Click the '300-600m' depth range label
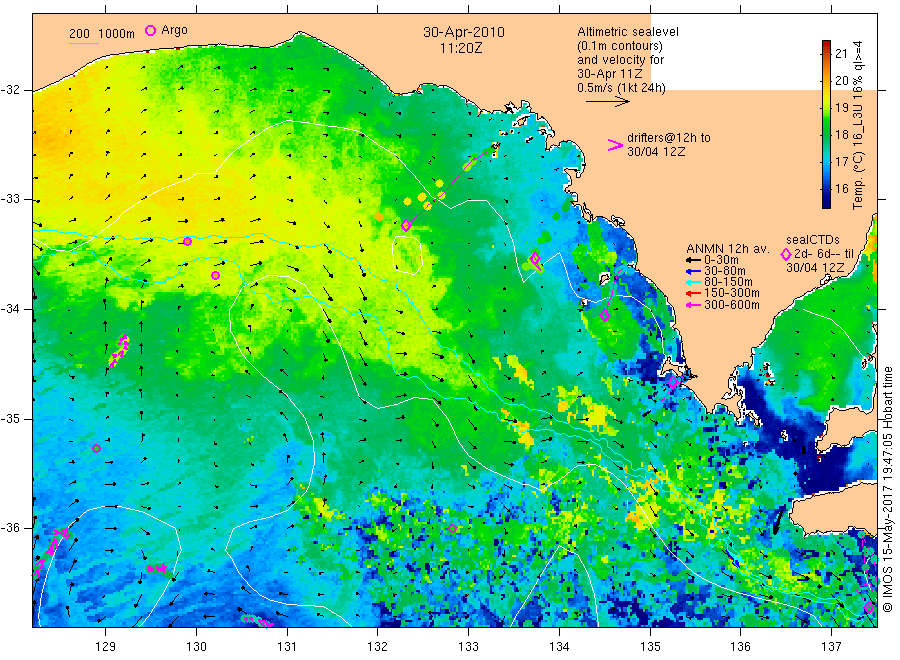This screenshot has height=660, width=900. [x=732, y=305]
